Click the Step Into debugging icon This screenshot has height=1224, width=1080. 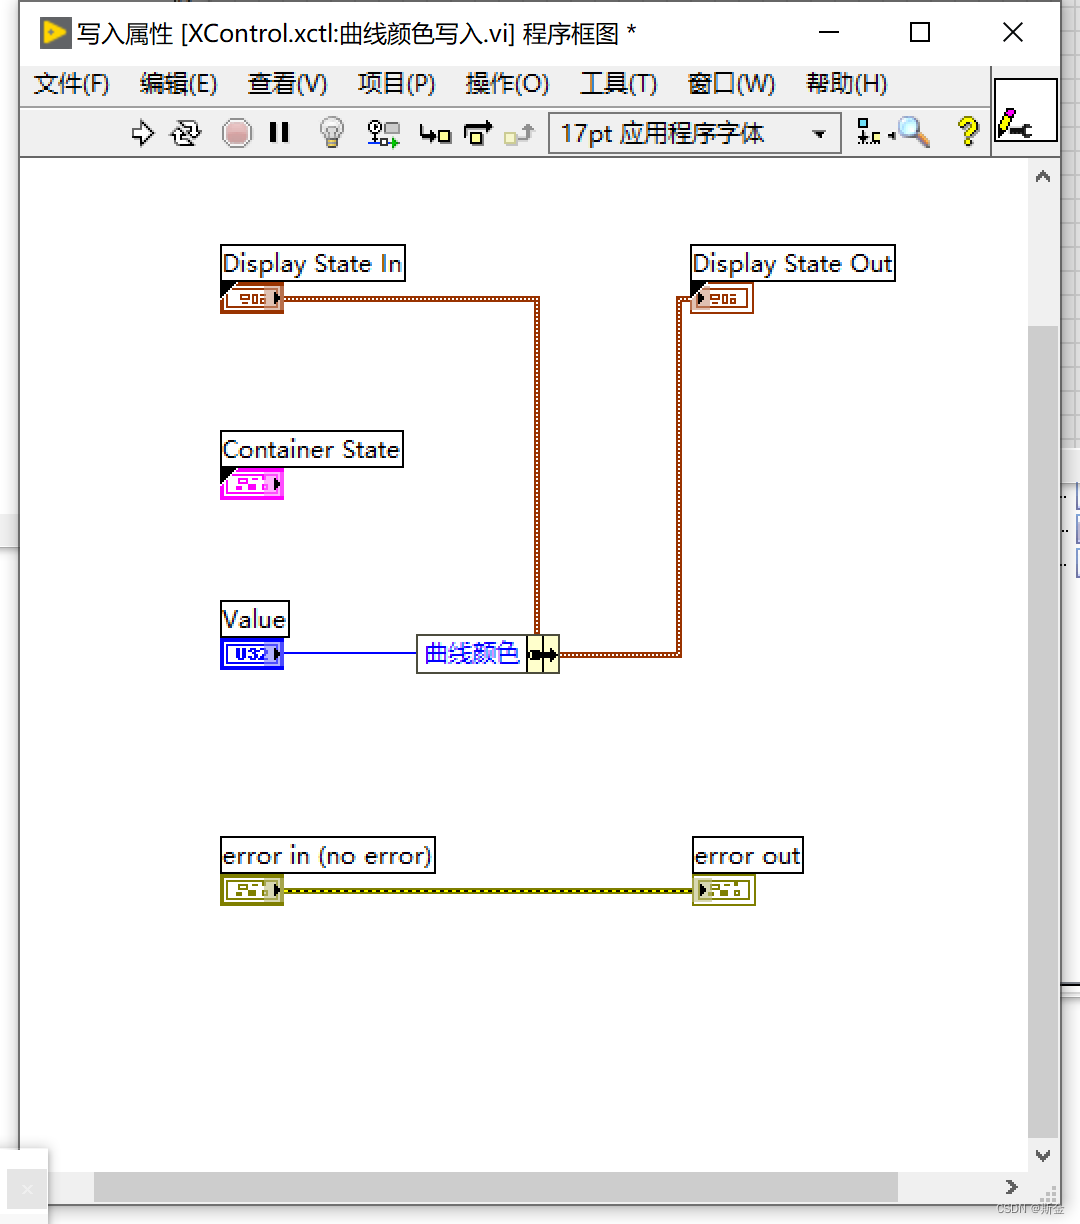click(x=435, y=133)
